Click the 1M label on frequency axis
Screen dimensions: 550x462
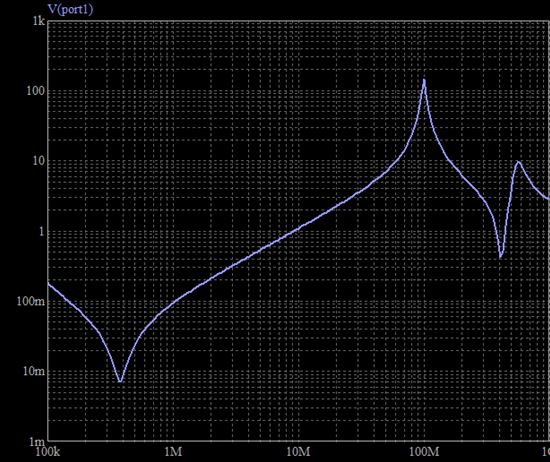point(173,452)
